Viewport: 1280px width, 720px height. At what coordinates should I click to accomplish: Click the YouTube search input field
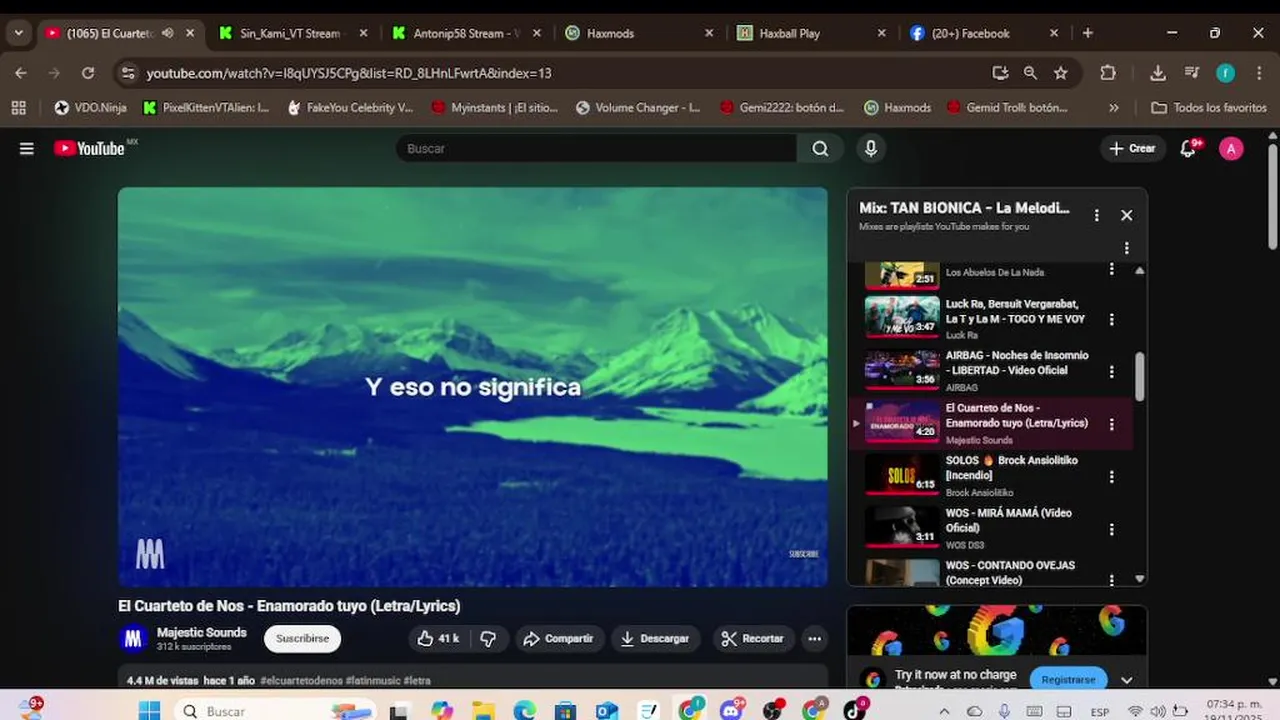coord(596,148)
